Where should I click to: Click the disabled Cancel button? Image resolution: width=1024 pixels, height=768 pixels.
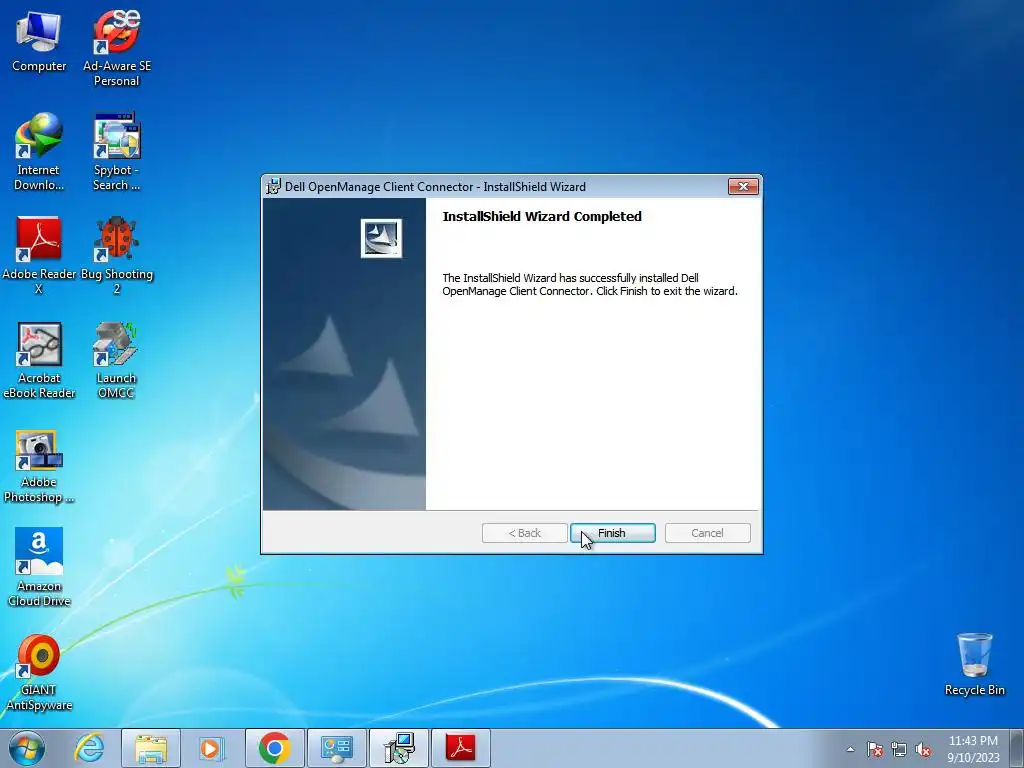pyautogui.click(x=707, y=533)
